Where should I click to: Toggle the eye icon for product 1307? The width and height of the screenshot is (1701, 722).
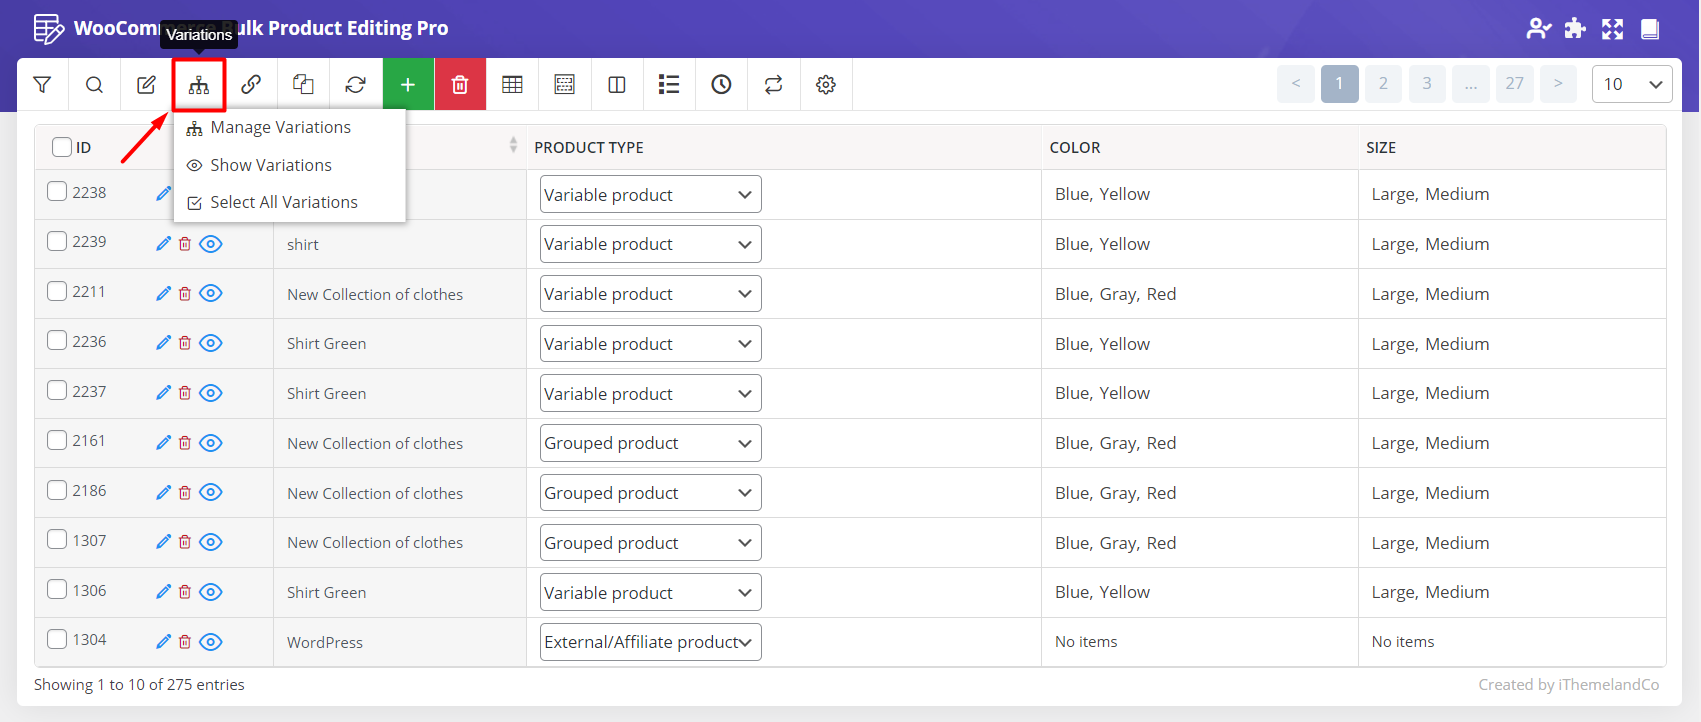pyautogui.click(x=210, y=542)
